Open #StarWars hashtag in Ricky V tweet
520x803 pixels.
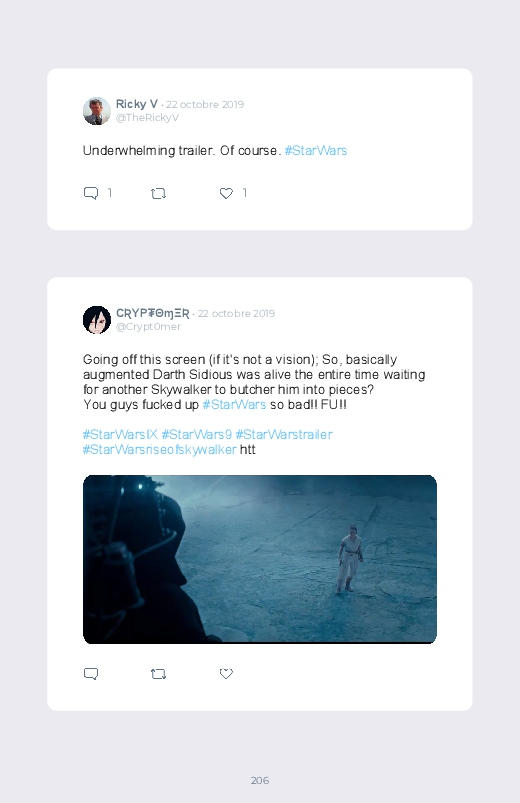(316, 151)
